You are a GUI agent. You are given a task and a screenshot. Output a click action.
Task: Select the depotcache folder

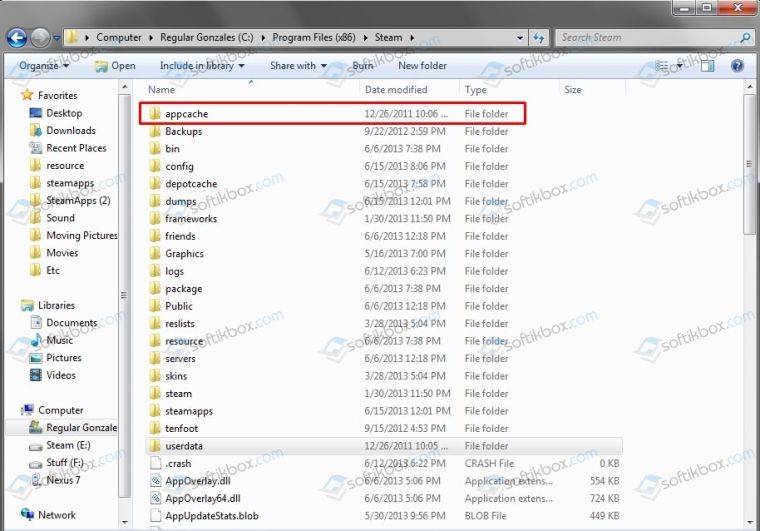coord(383,184)
